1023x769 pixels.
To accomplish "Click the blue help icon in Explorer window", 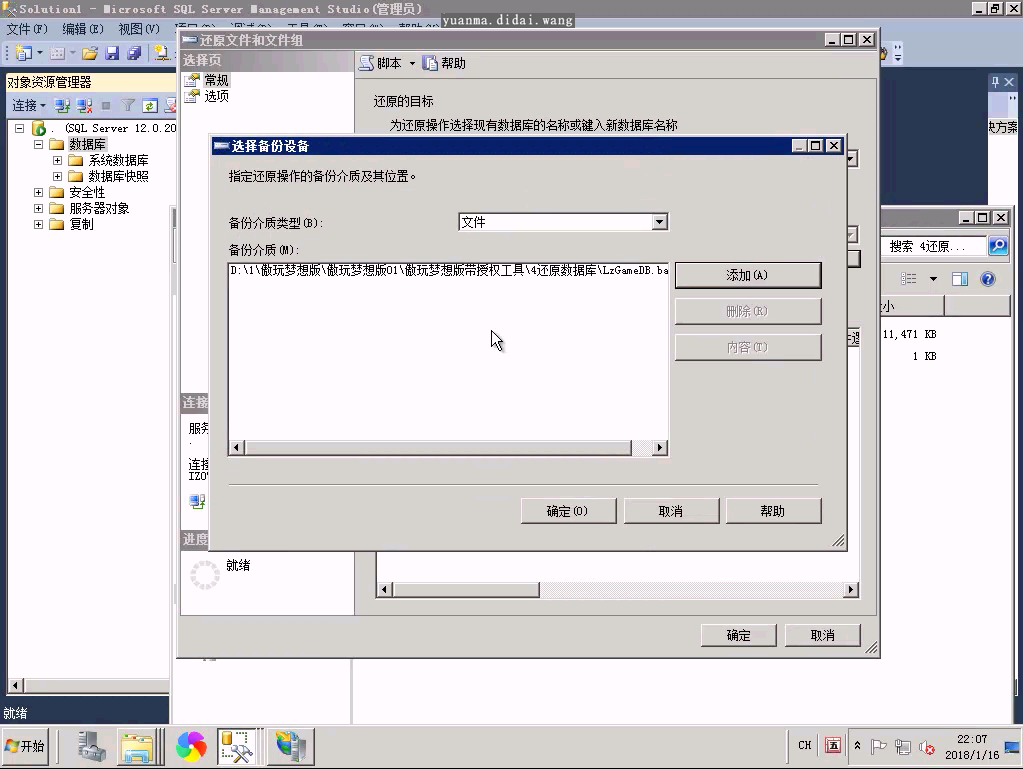I will (x=988, y=279).
